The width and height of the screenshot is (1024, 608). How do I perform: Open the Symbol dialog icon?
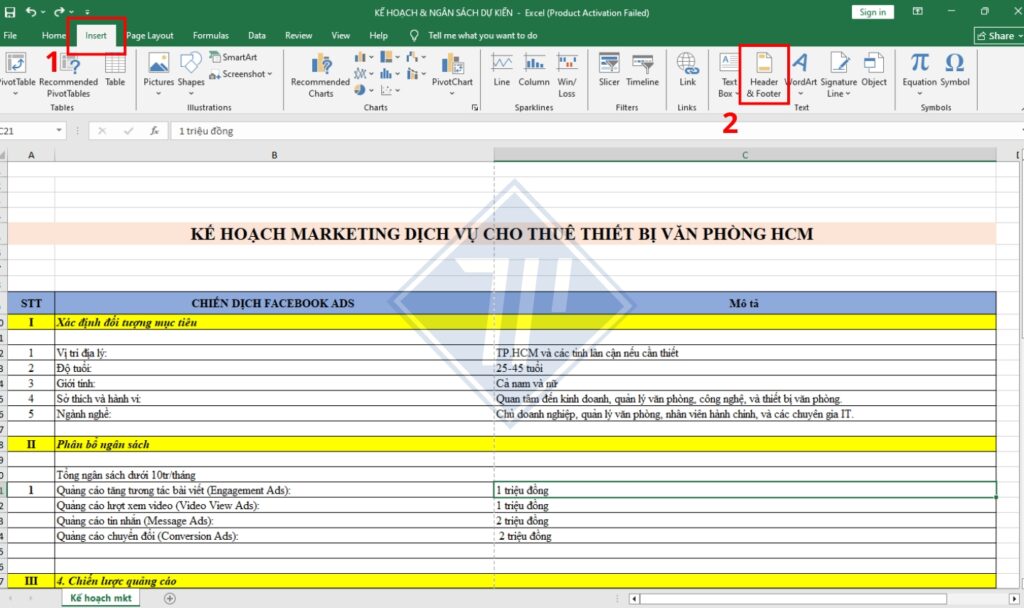[954, 70]
